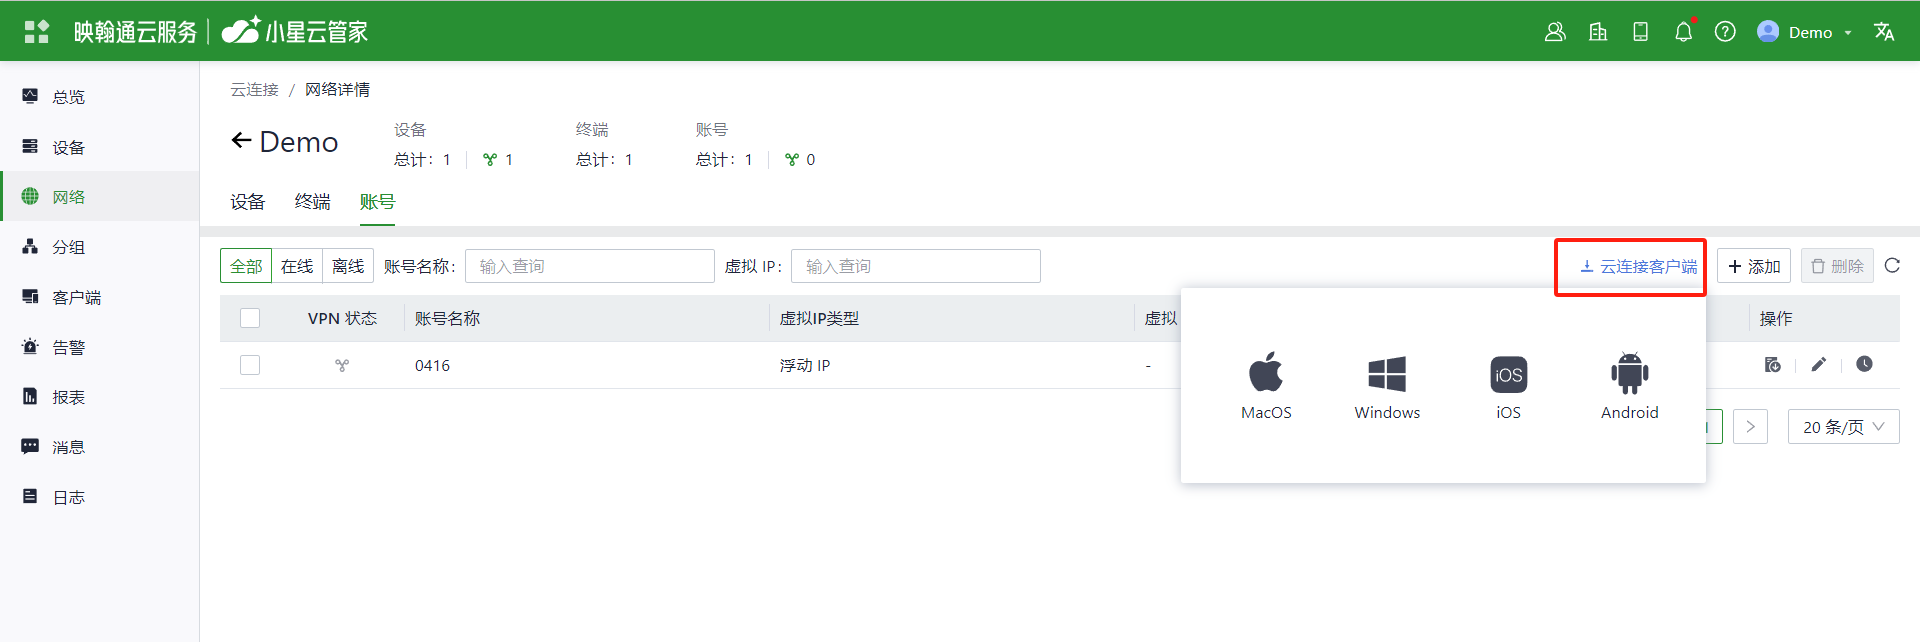The width and height of the screenshot is (1920, 642).
Task: Switch language with the translate icon
Action: pyautogui.click(x=1884, y=32)
